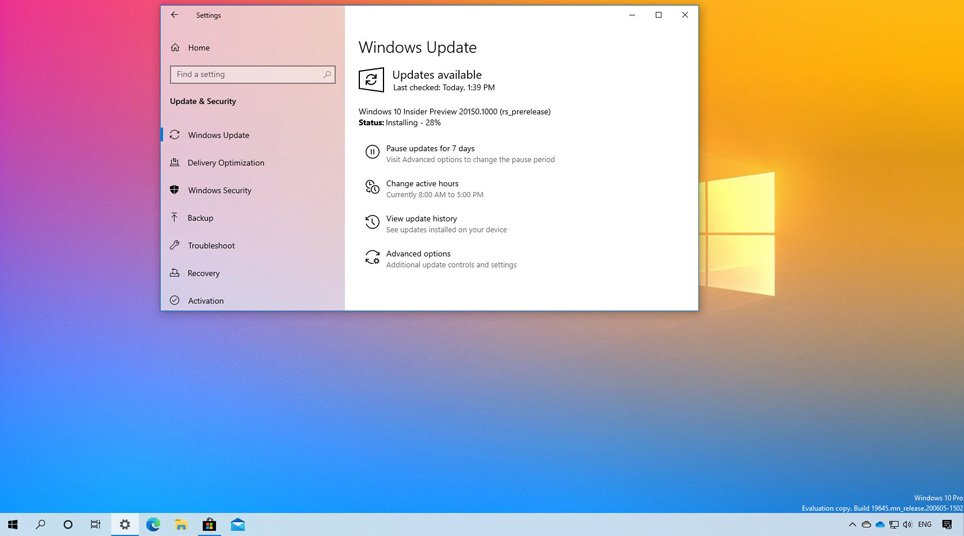Click Pause updates for 7 days
Screen dimensions: 964x536
(x=430, y=148)
